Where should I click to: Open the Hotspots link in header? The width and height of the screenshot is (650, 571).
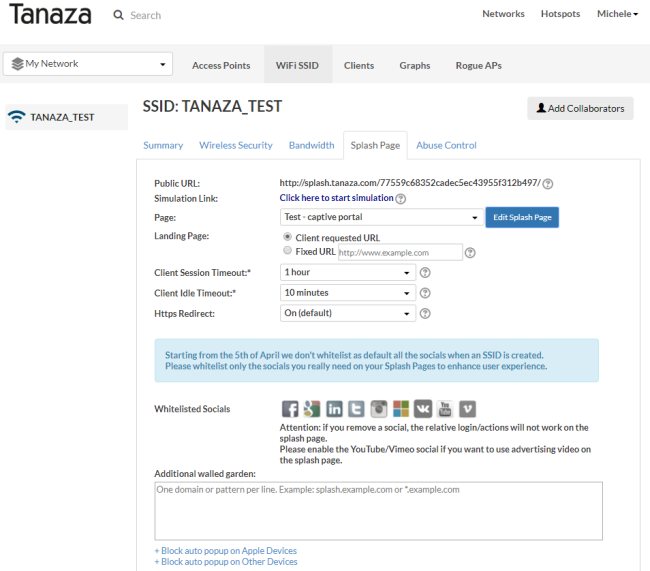pos(560,14)
